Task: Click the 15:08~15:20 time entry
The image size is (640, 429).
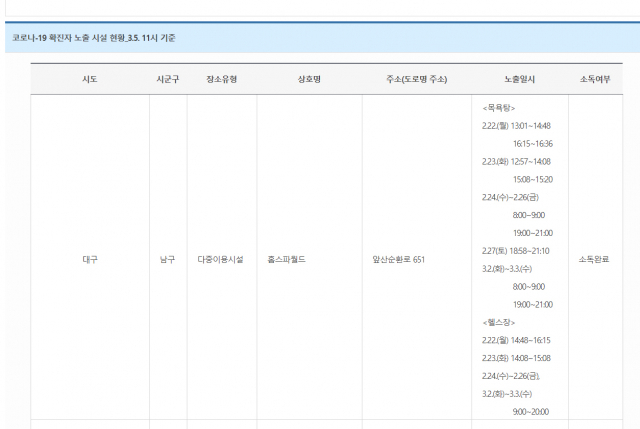Action: tap(533, 180)
